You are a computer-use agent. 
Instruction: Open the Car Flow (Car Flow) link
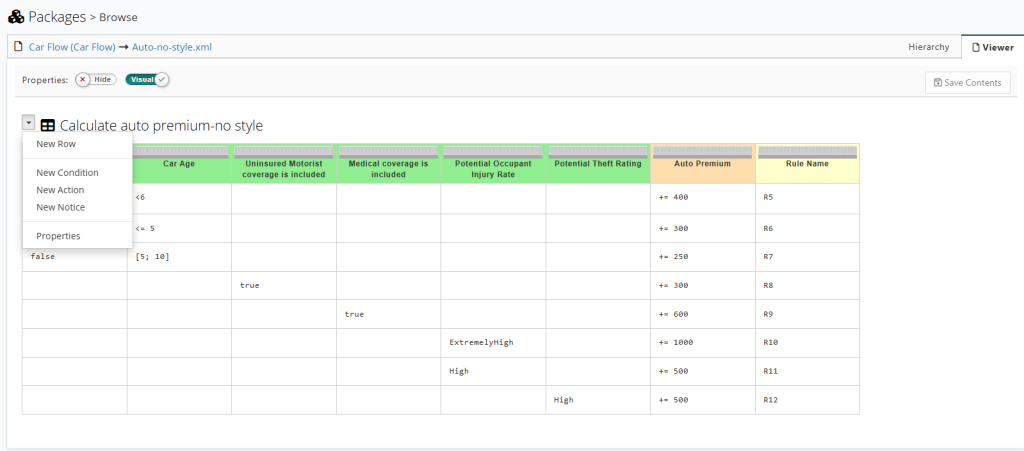click(x=72, y=47)
